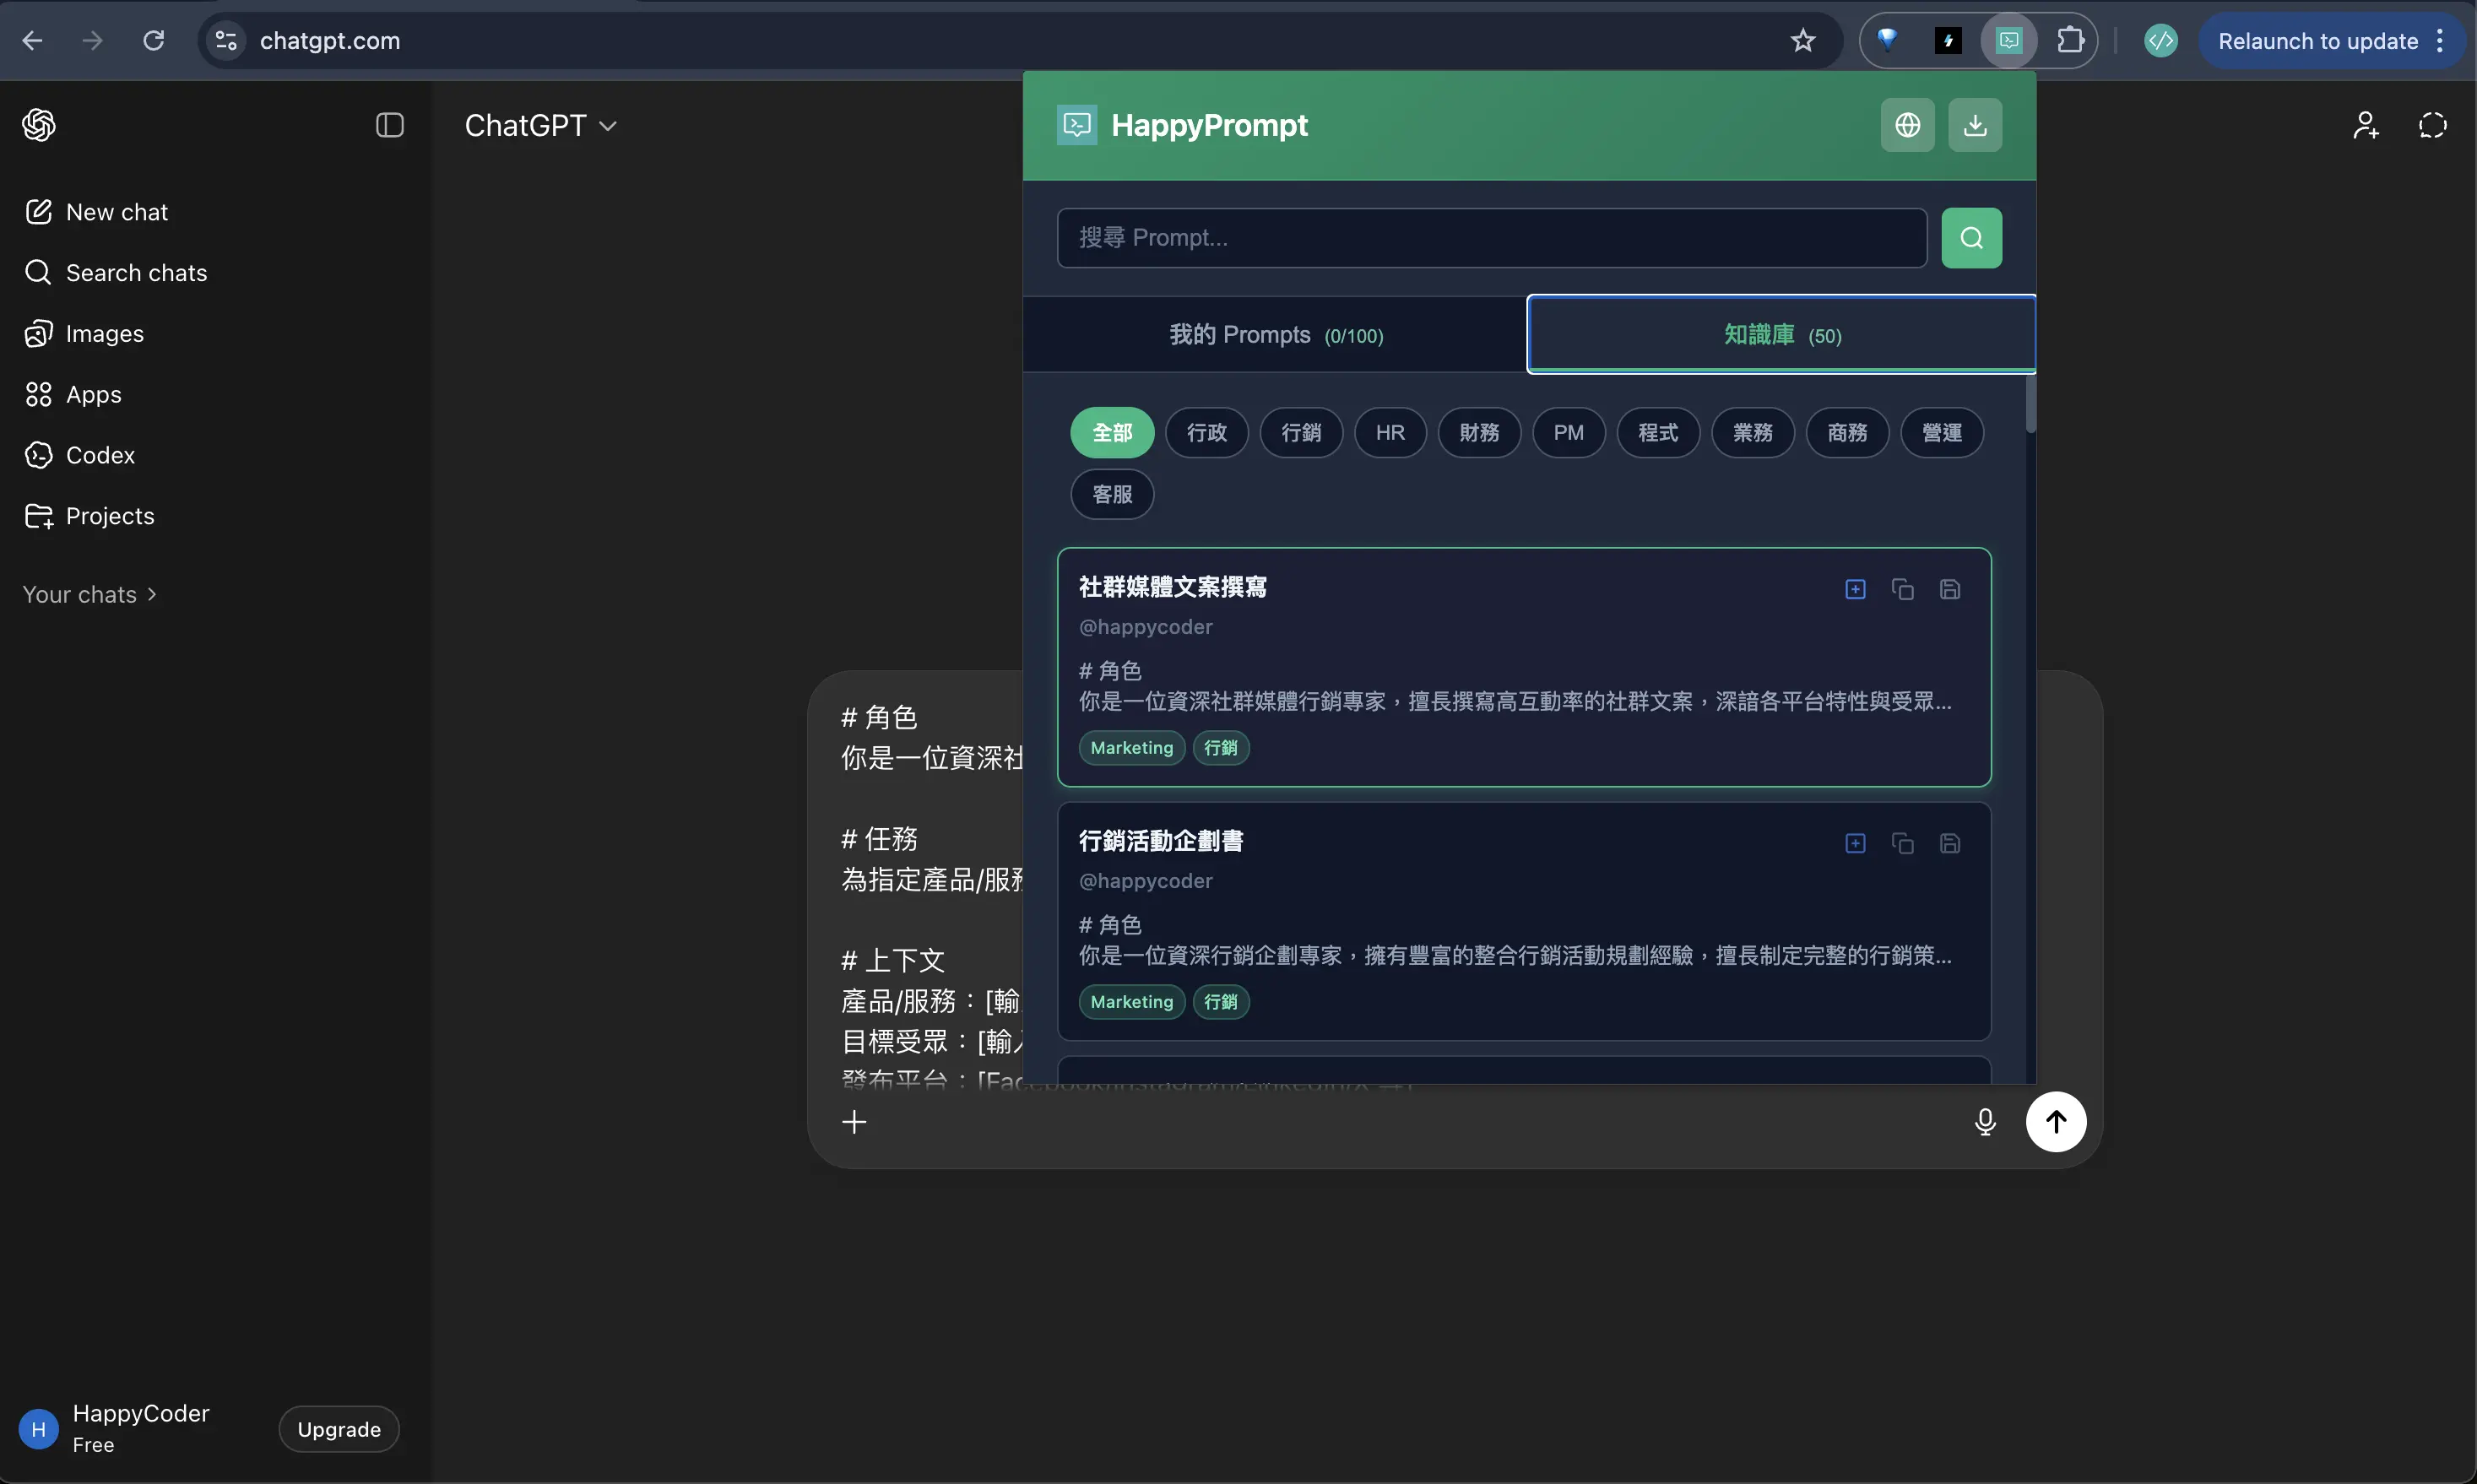Click the 搜尋 Prompt search input field
The height and width of the screenshot is (1484, 2477).
click(1490, 238)
